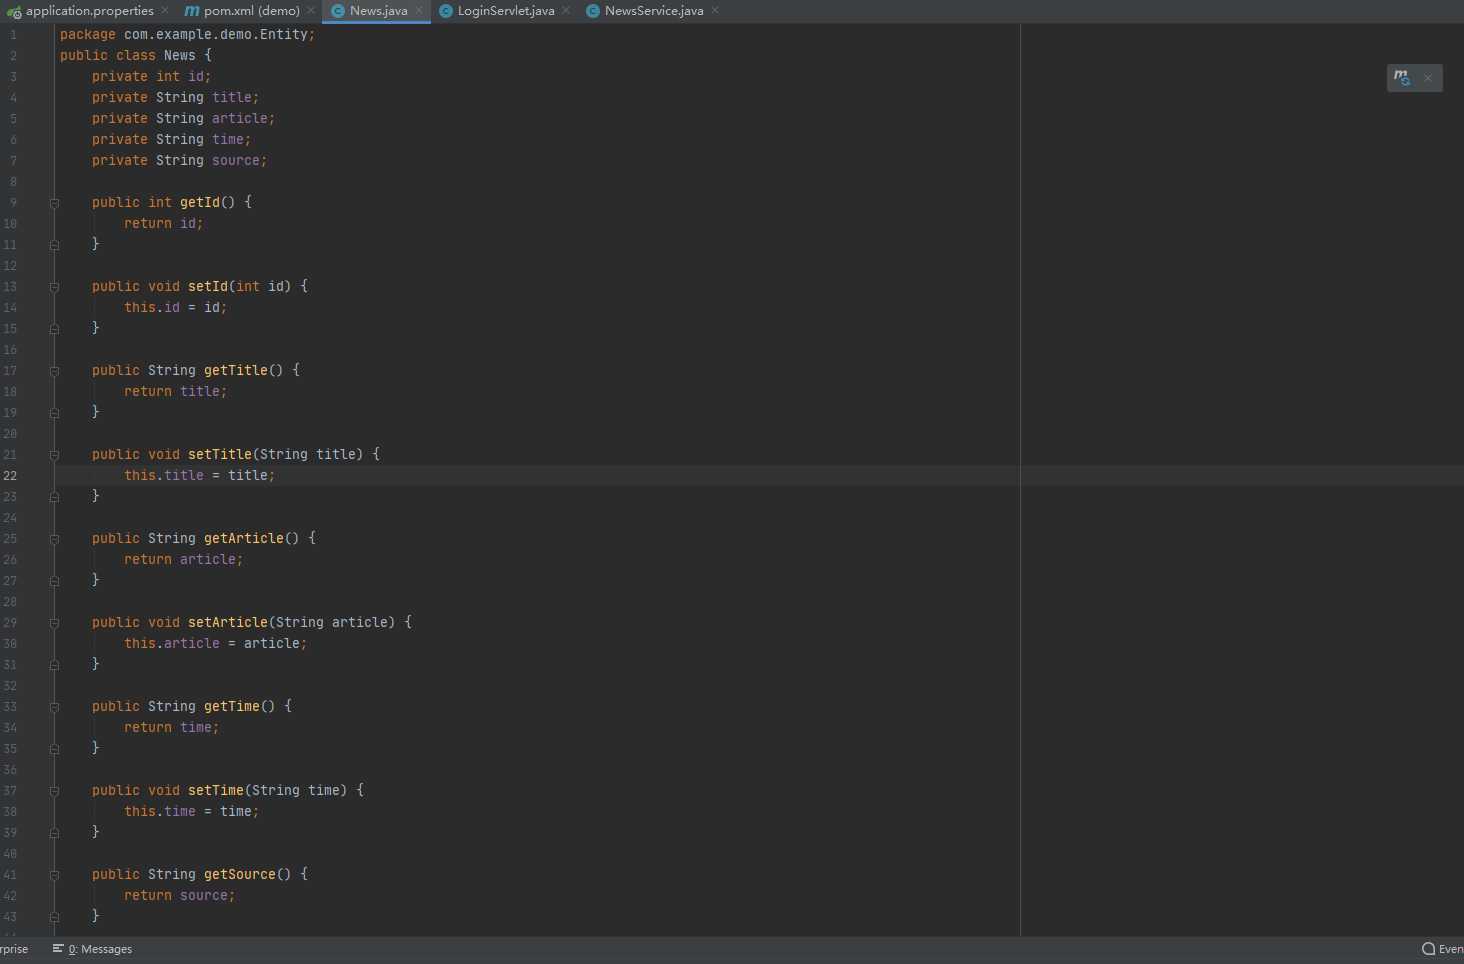This screenshot has height=964, width=1464.
Task: Collapse the getTitle() method fold
Action: point(54,371)
